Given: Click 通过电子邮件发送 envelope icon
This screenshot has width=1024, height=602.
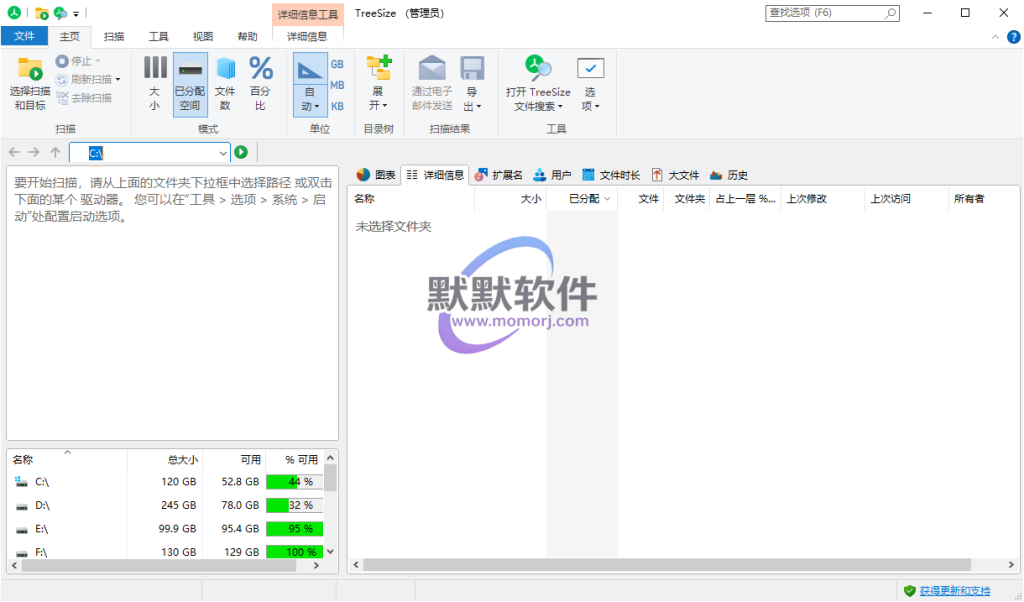Looking at the screenshot, I should click(x=432, y=69).
